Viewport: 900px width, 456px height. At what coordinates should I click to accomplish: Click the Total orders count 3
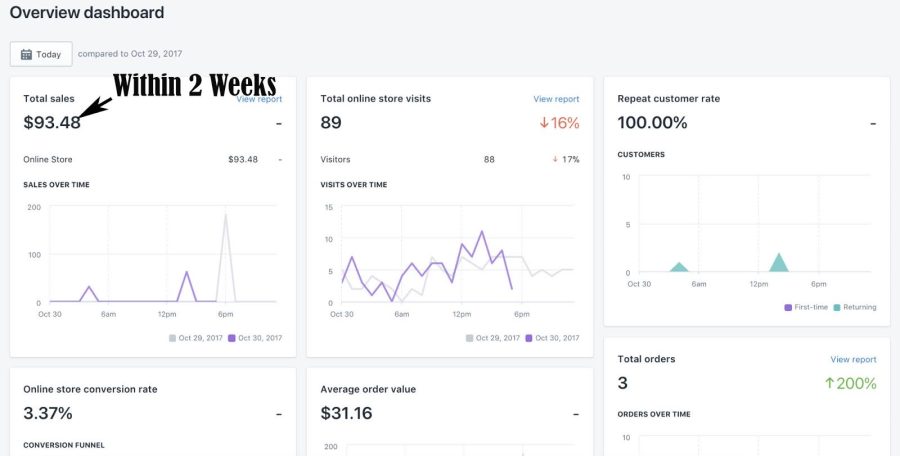click(x=623, y=383)
